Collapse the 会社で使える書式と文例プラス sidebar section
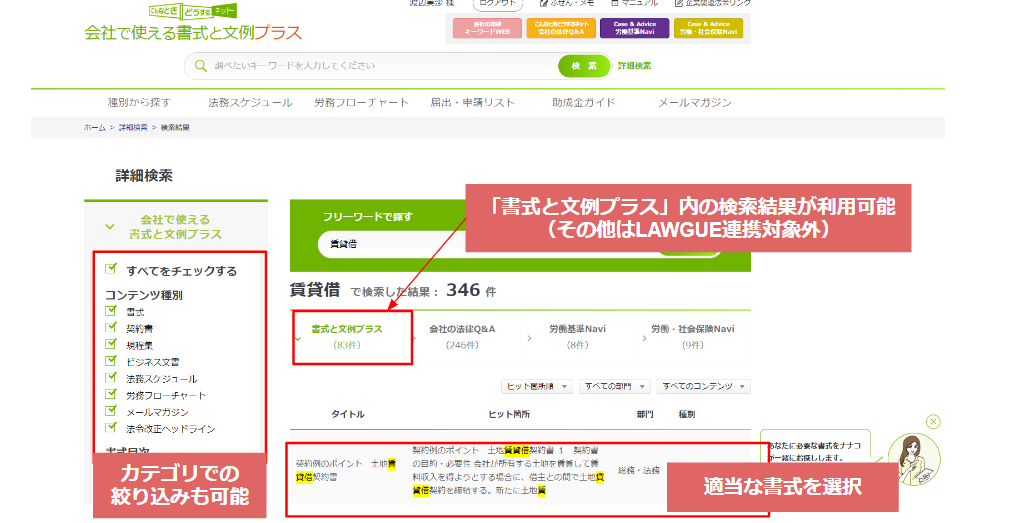Viewport: 1024px width, 523px height. pyautogui.click(x=112, y=226)
